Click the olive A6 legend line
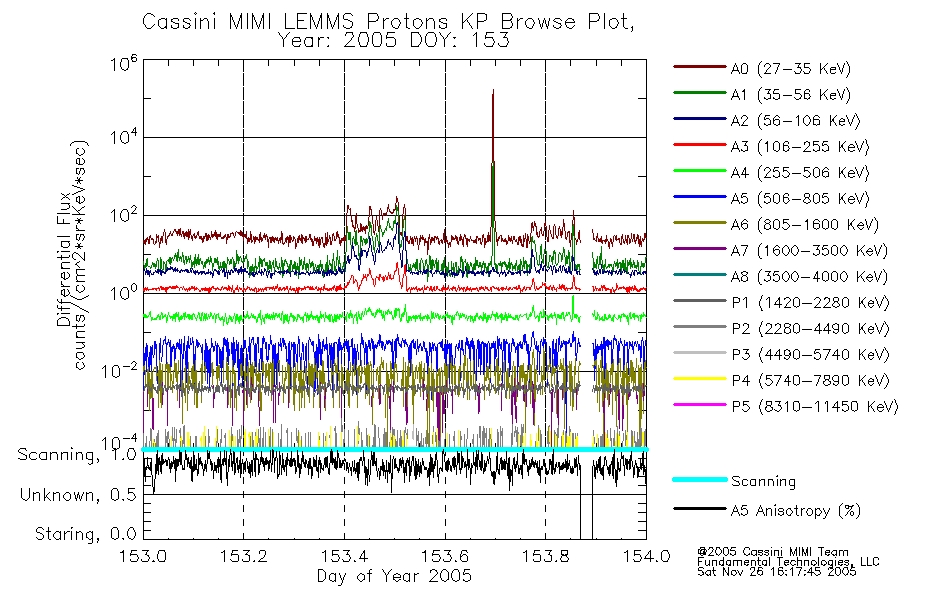The width and height of the screenshot is (950, 600). (700, 223)
